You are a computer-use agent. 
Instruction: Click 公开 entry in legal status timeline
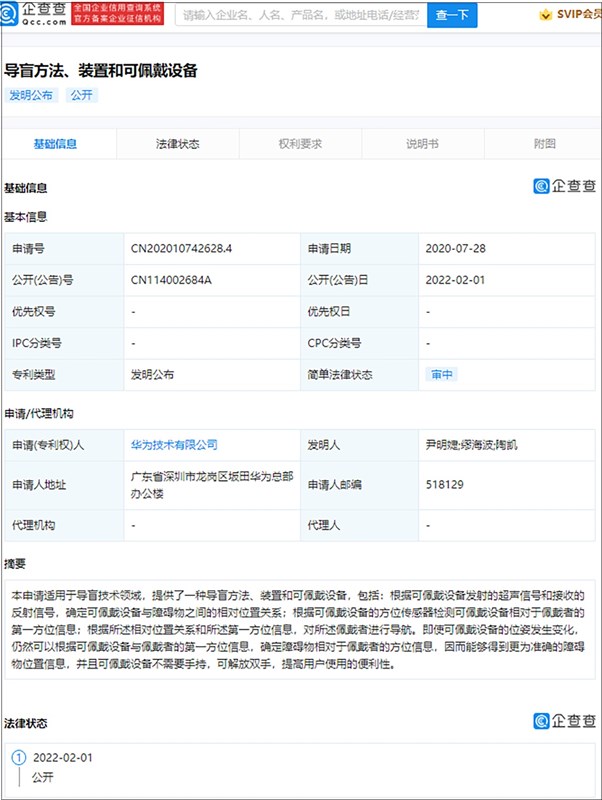(42, 777)
